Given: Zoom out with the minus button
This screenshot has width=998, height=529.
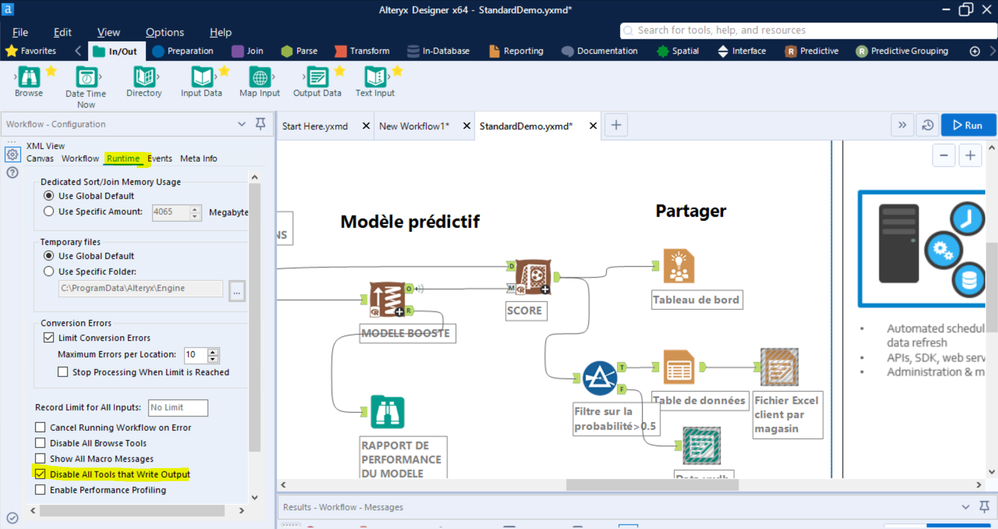Looking at the screenshot, I should click(x=944, y=155).
